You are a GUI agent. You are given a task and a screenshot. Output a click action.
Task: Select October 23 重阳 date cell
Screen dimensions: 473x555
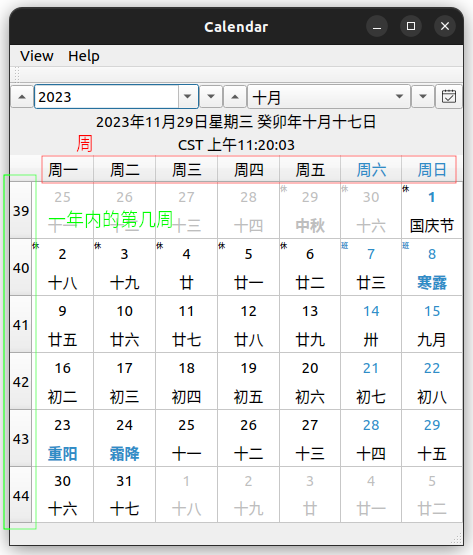tap(63, 439)
